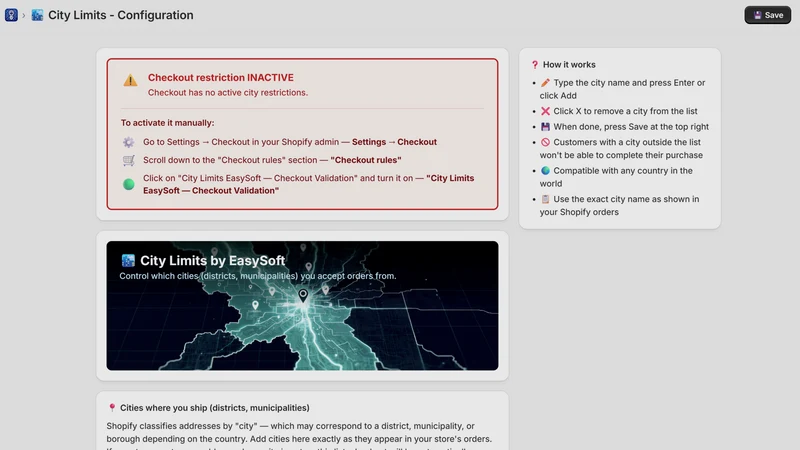
Task: Click the green circle icon beside validation step
Action: click(129, 184)
